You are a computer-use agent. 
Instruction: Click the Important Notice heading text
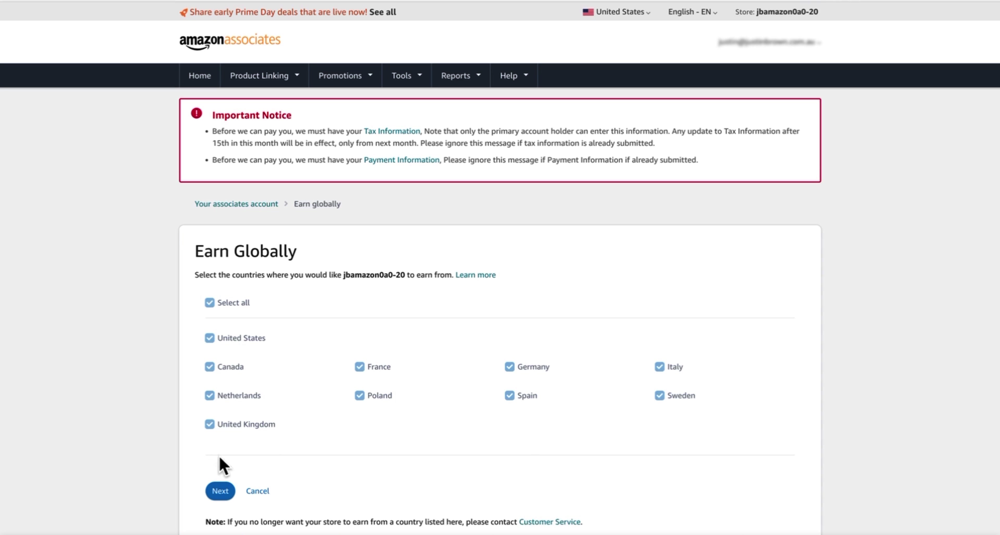[x=251, y=115]
